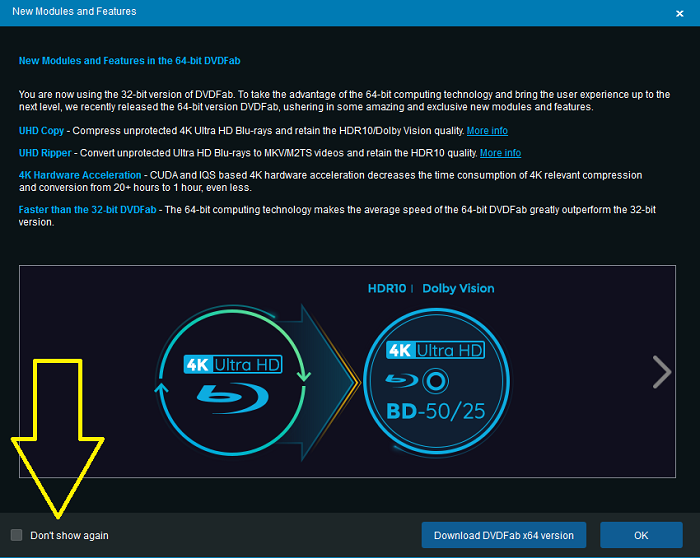Open More info link for UHD Copy
This screenshot has height=558, width=700.
pyautogui.click(x=487, y=131)
